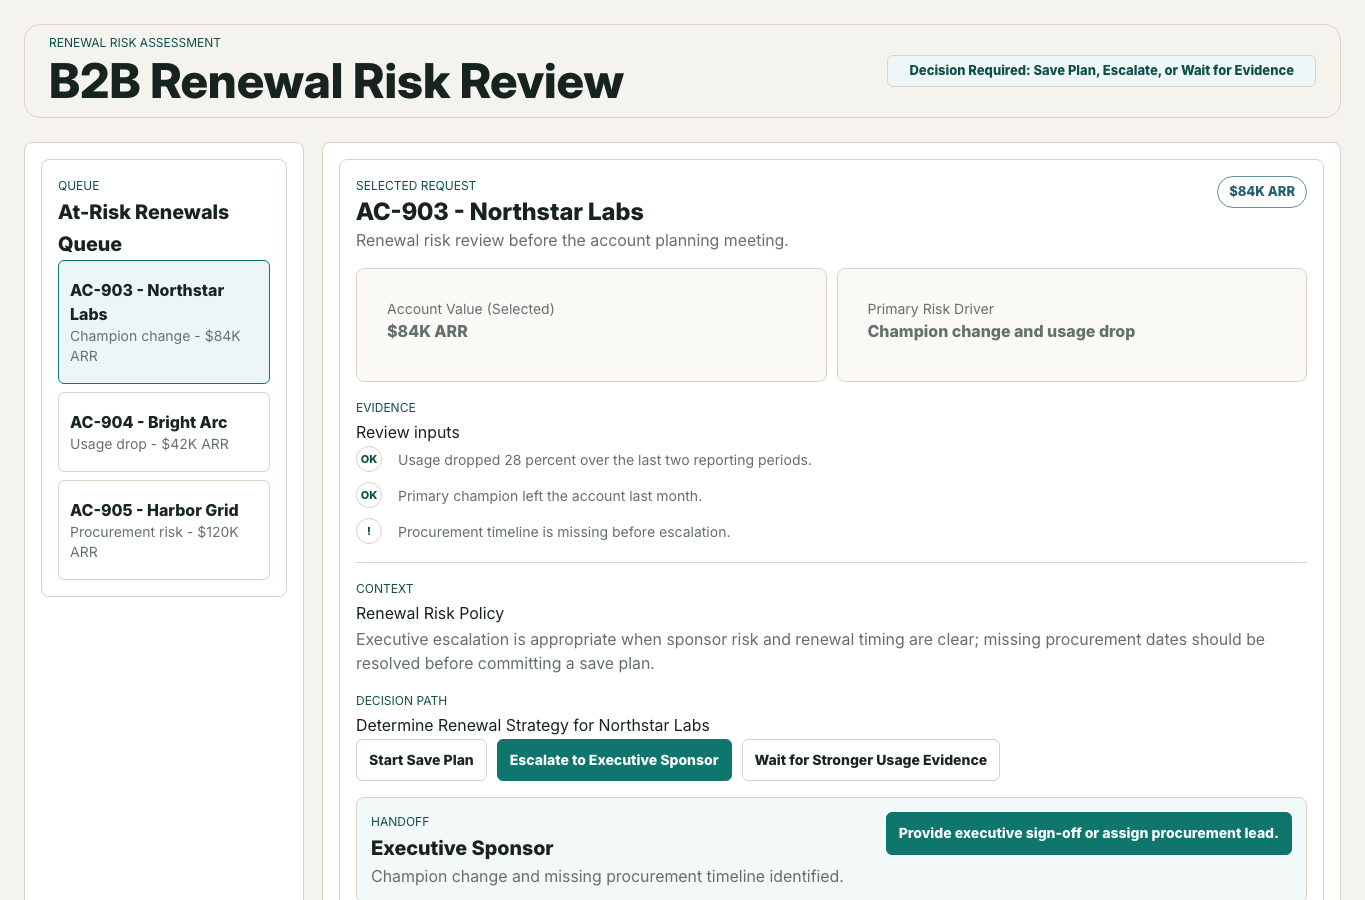The height and width of the screenshot is (900, 1365).
Task: Click 'Renewal risk review before the account planning' text
Action: tap(572, 240)
